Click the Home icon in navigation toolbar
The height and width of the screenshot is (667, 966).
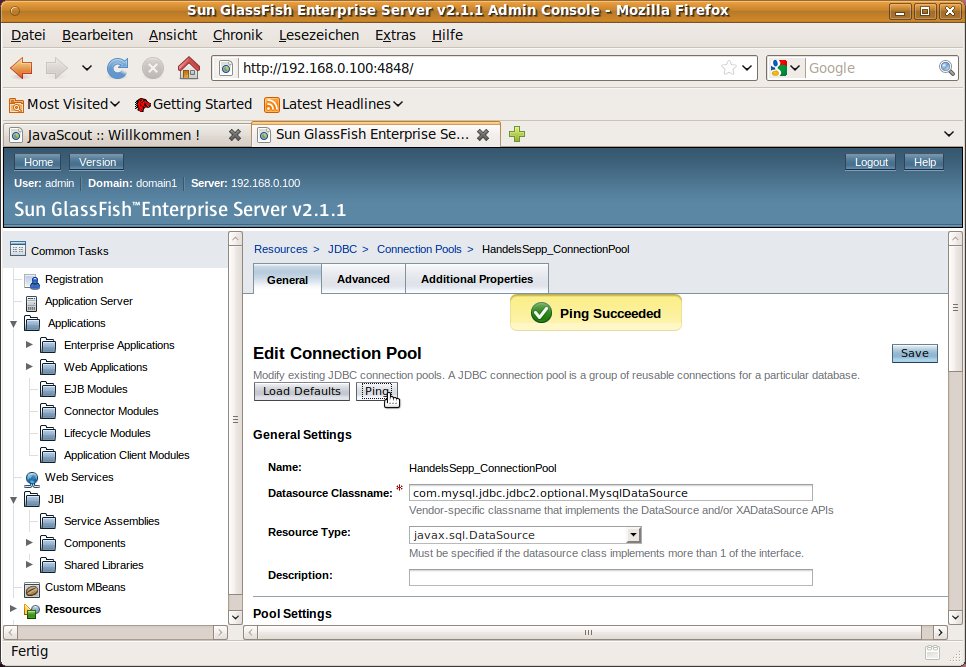188,68
